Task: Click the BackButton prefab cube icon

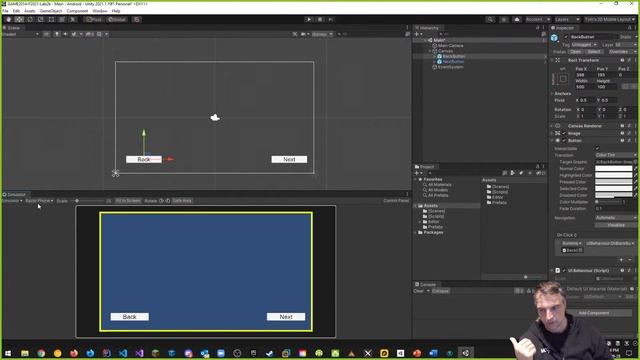Action: click(x=554, y=38)
